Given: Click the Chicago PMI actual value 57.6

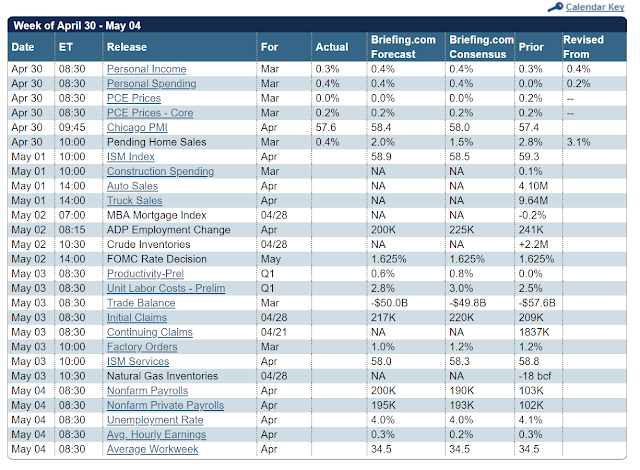Looking at the screenshot, I should pyautogui.click(x=326, y=128).
